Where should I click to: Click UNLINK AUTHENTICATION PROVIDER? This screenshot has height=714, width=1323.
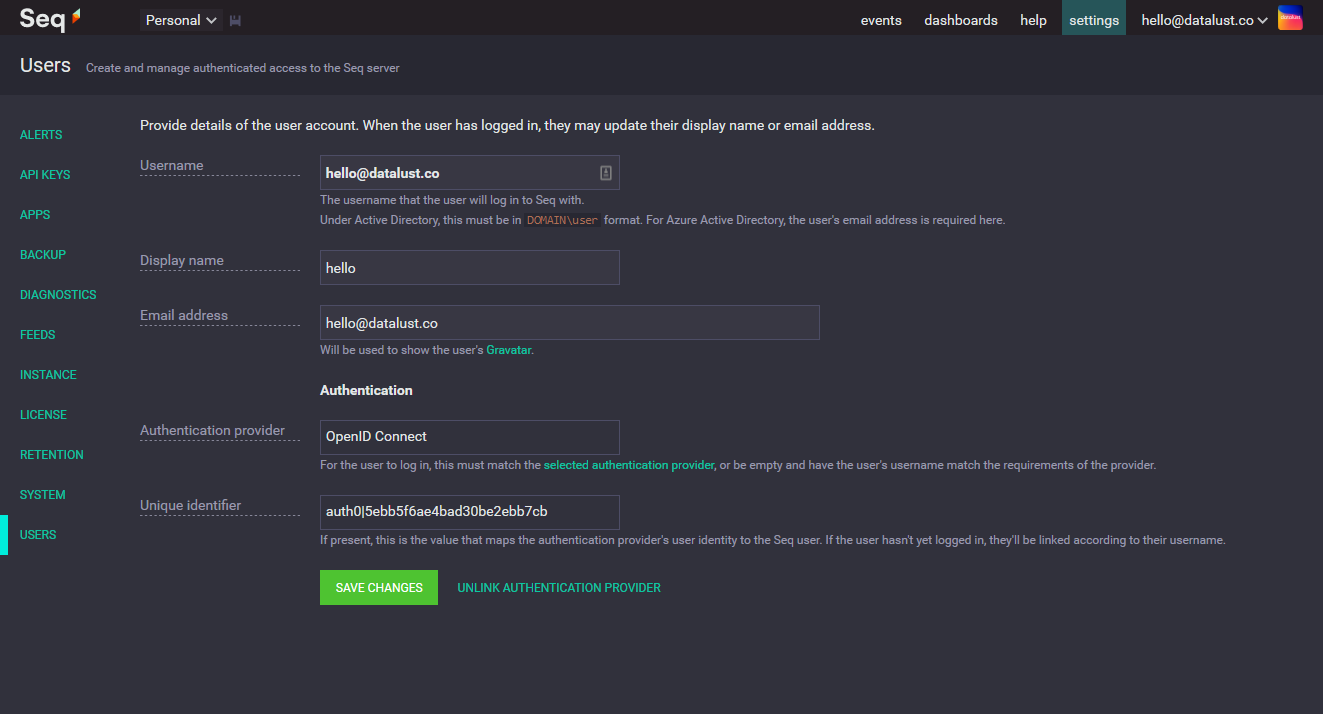point(559,588)
